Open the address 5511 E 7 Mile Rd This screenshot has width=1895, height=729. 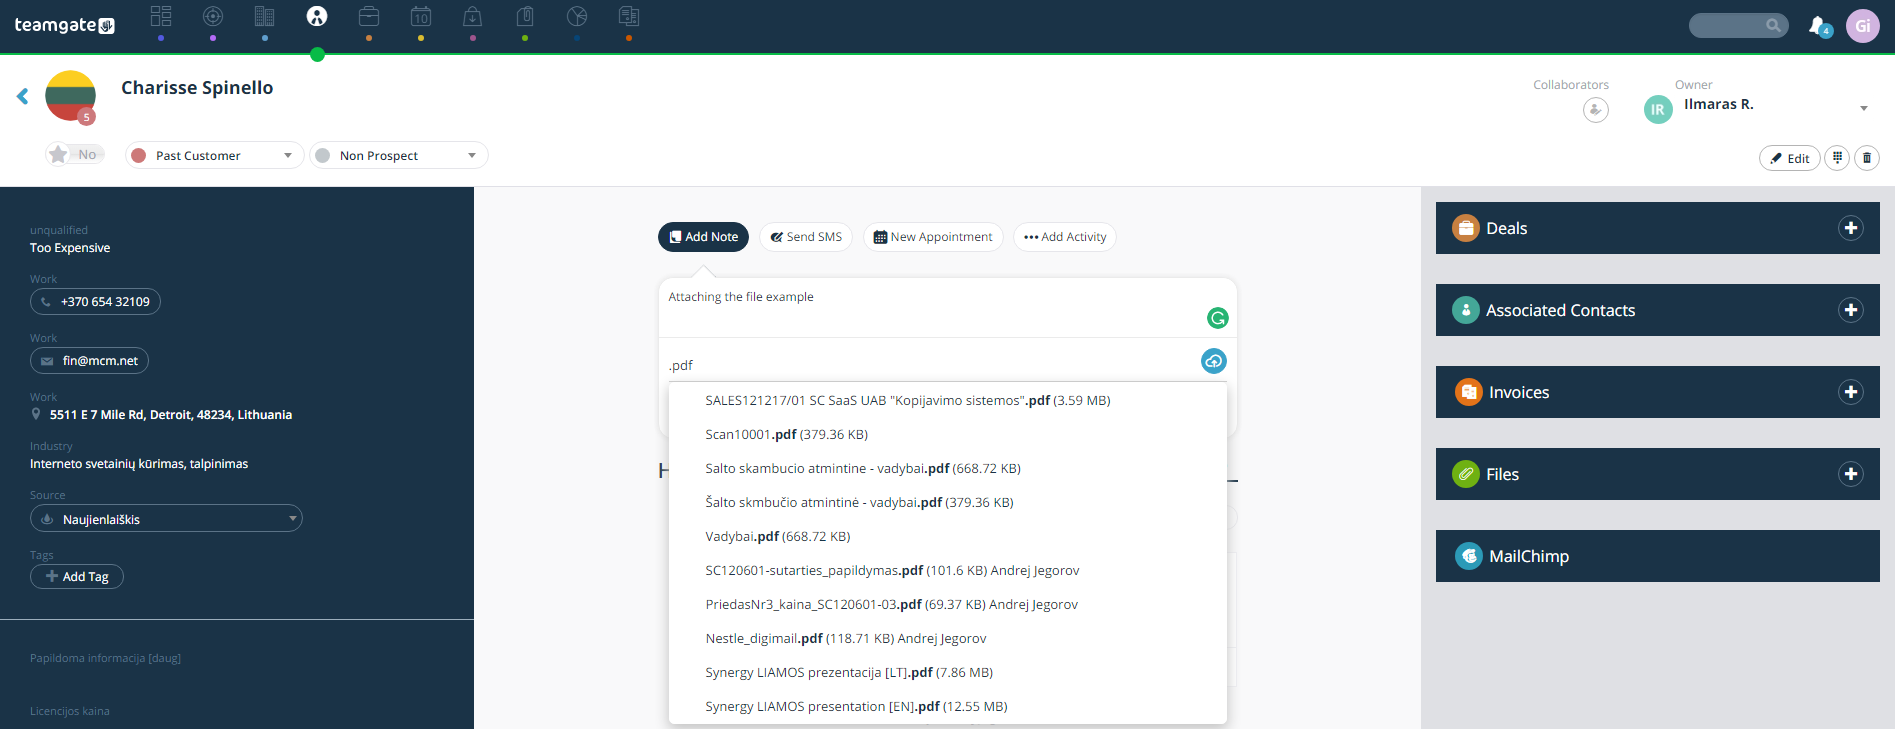[171, 415]
